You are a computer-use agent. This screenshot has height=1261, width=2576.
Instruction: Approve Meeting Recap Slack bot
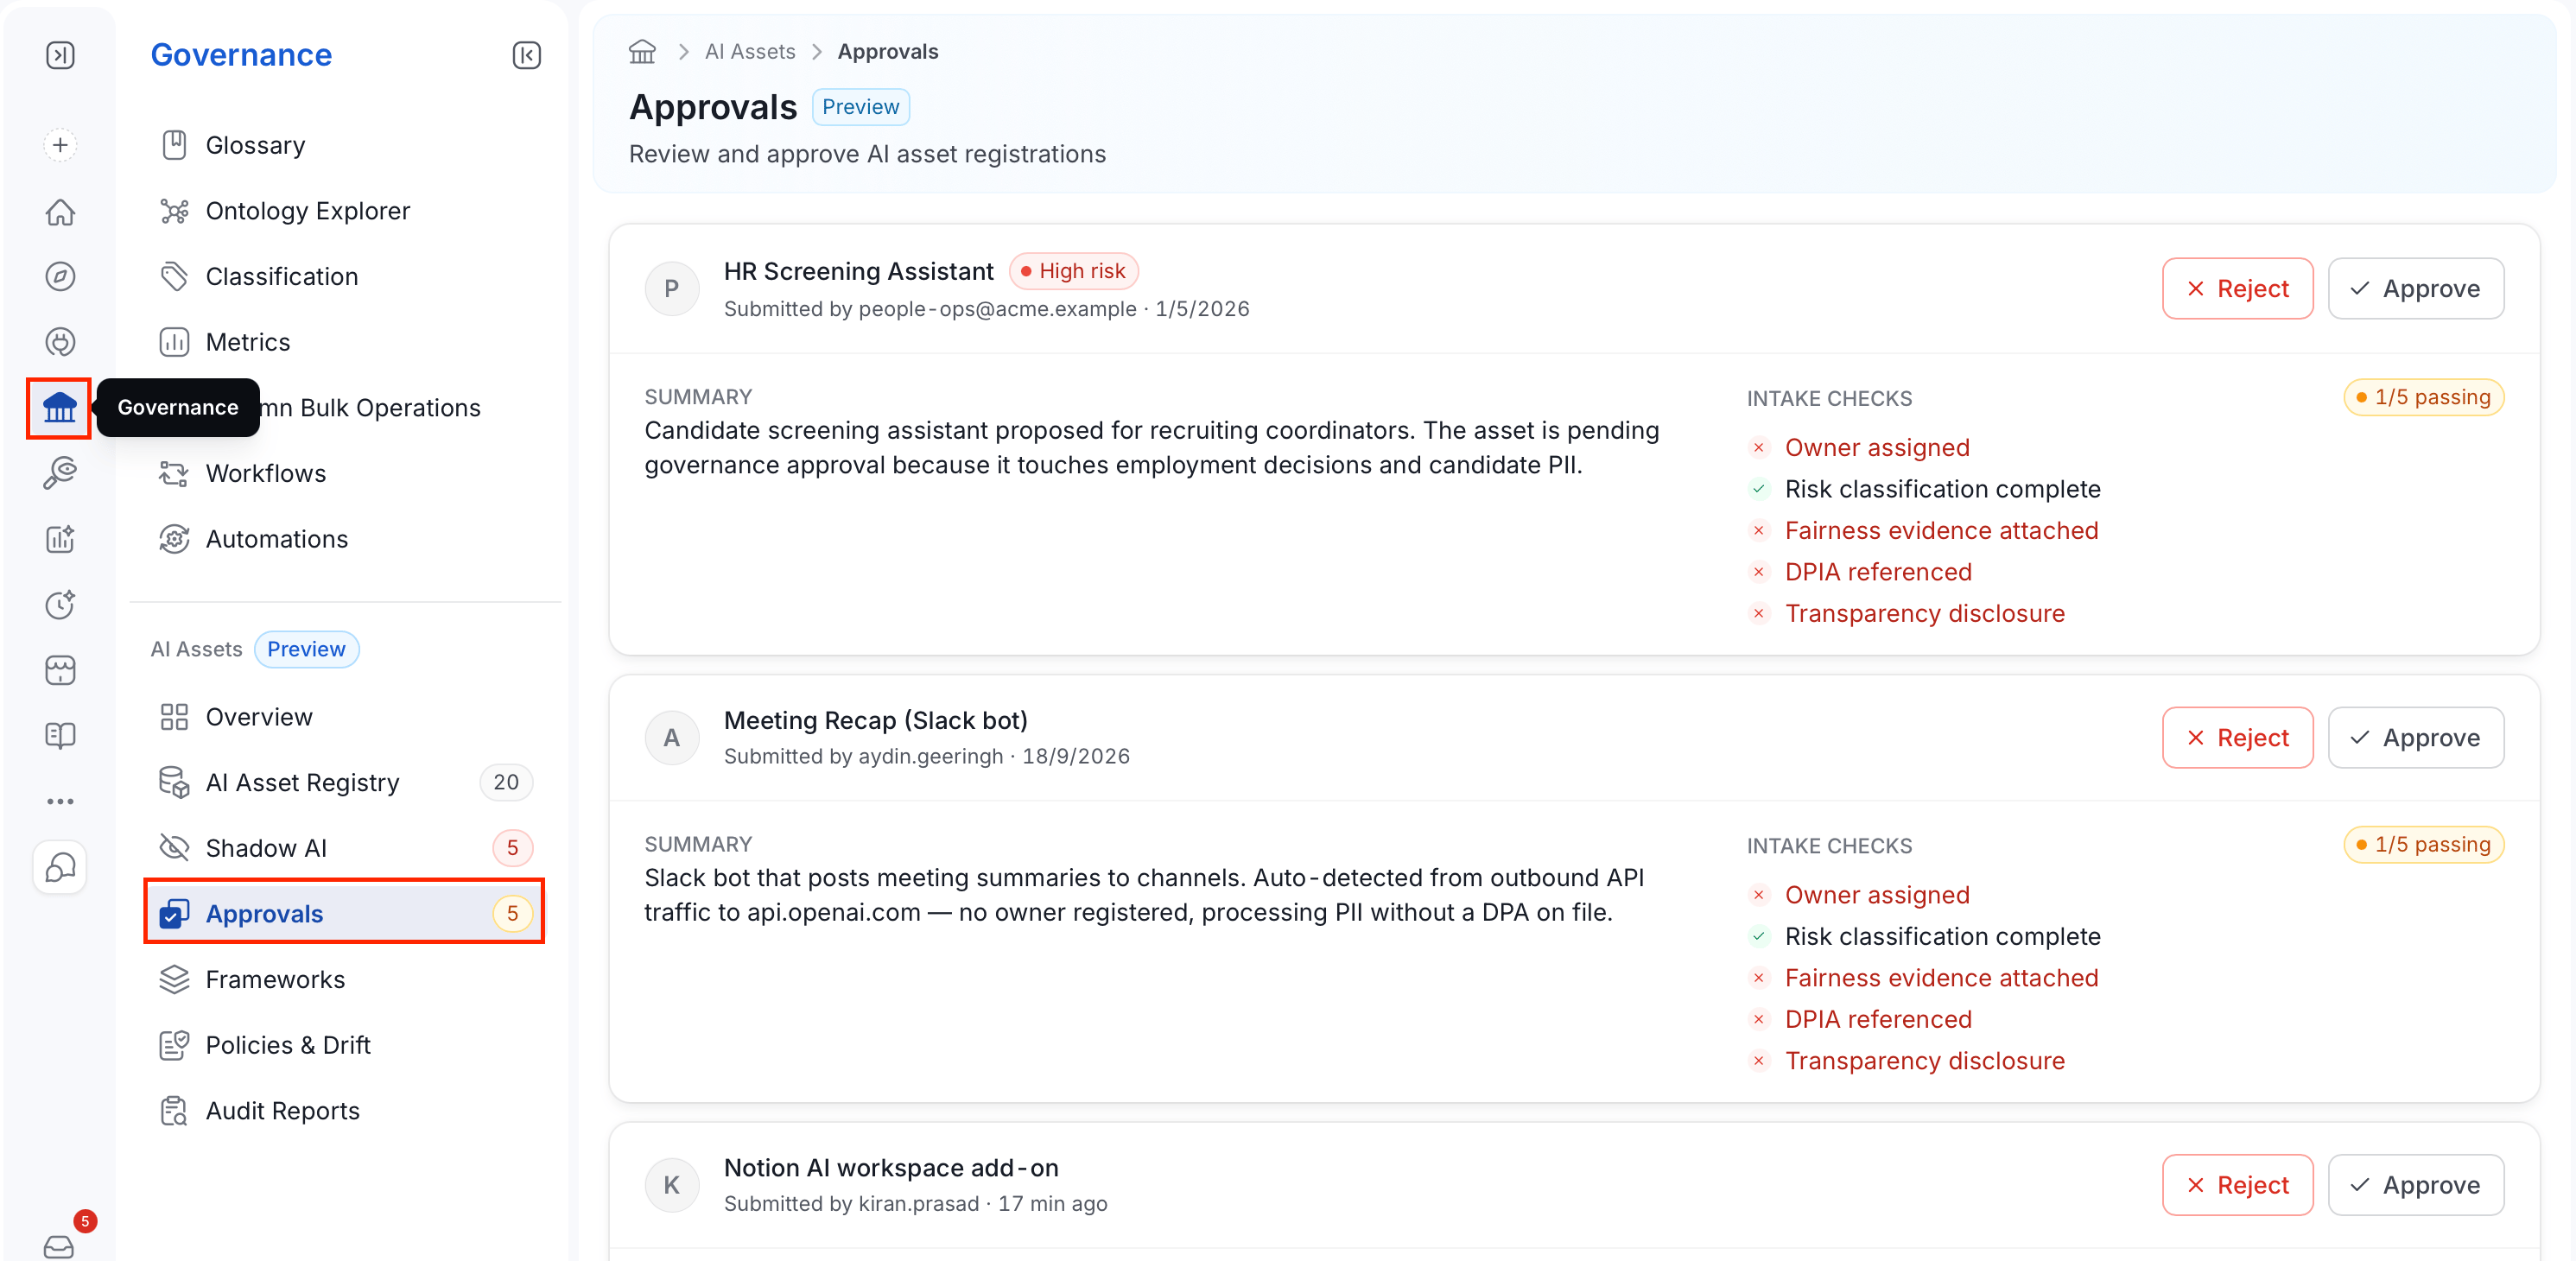(x=2415, y=737)
